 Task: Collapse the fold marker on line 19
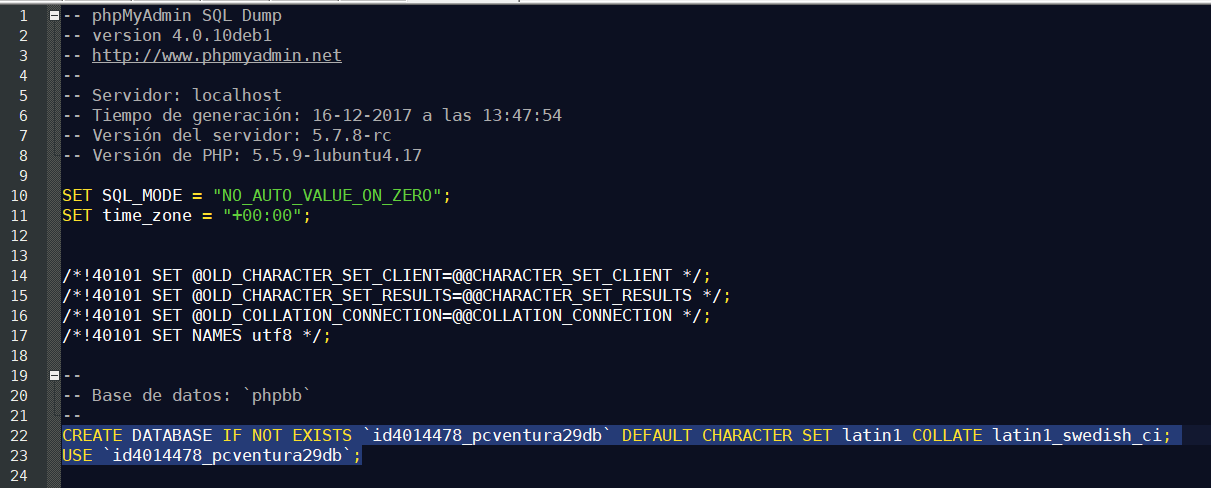tap(53, 376)
